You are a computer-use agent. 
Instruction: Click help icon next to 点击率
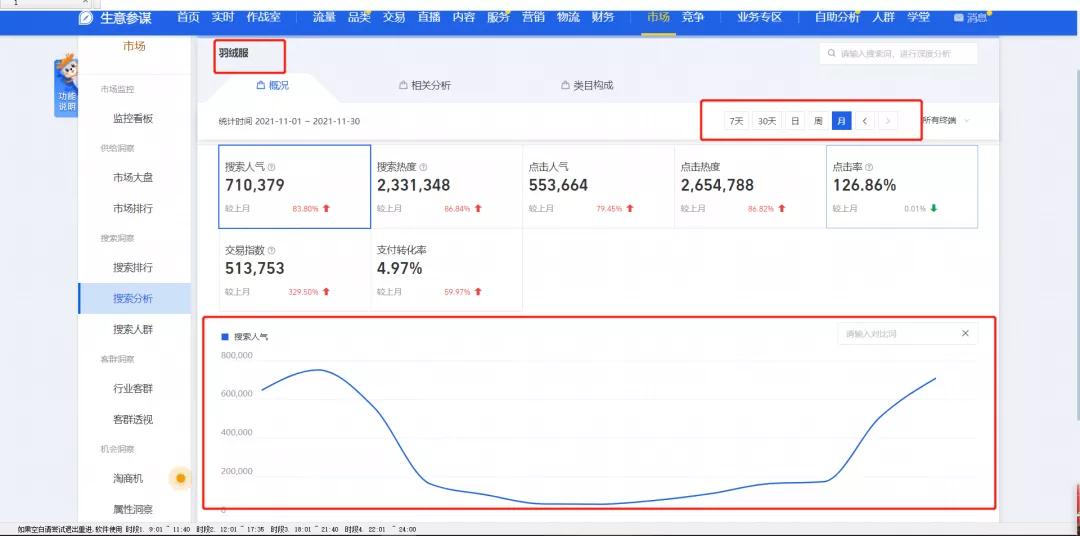click(x=869, y=167)
